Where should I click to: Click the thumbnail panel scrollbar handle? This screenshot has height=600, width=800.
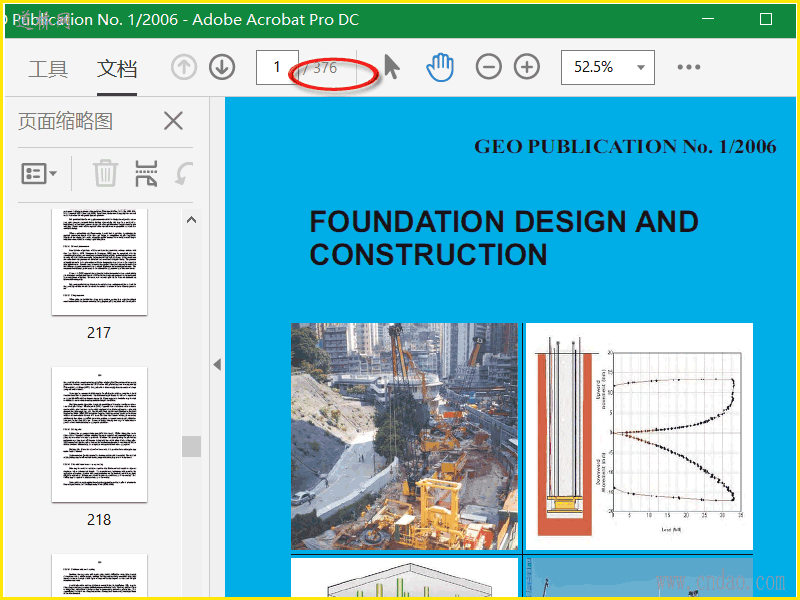pos(191,446)
